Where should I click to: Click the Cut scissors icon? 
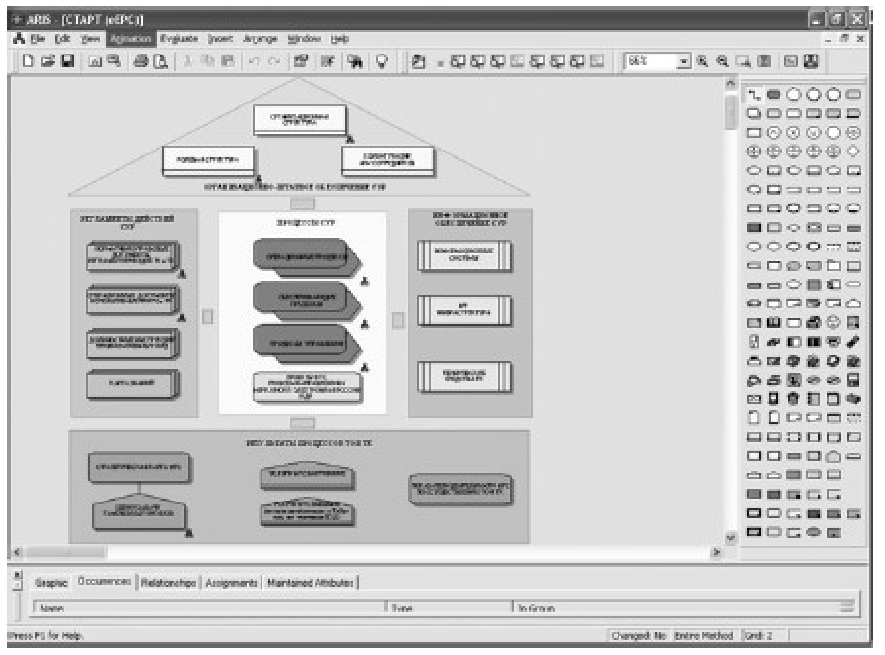[x=188, y=61]
